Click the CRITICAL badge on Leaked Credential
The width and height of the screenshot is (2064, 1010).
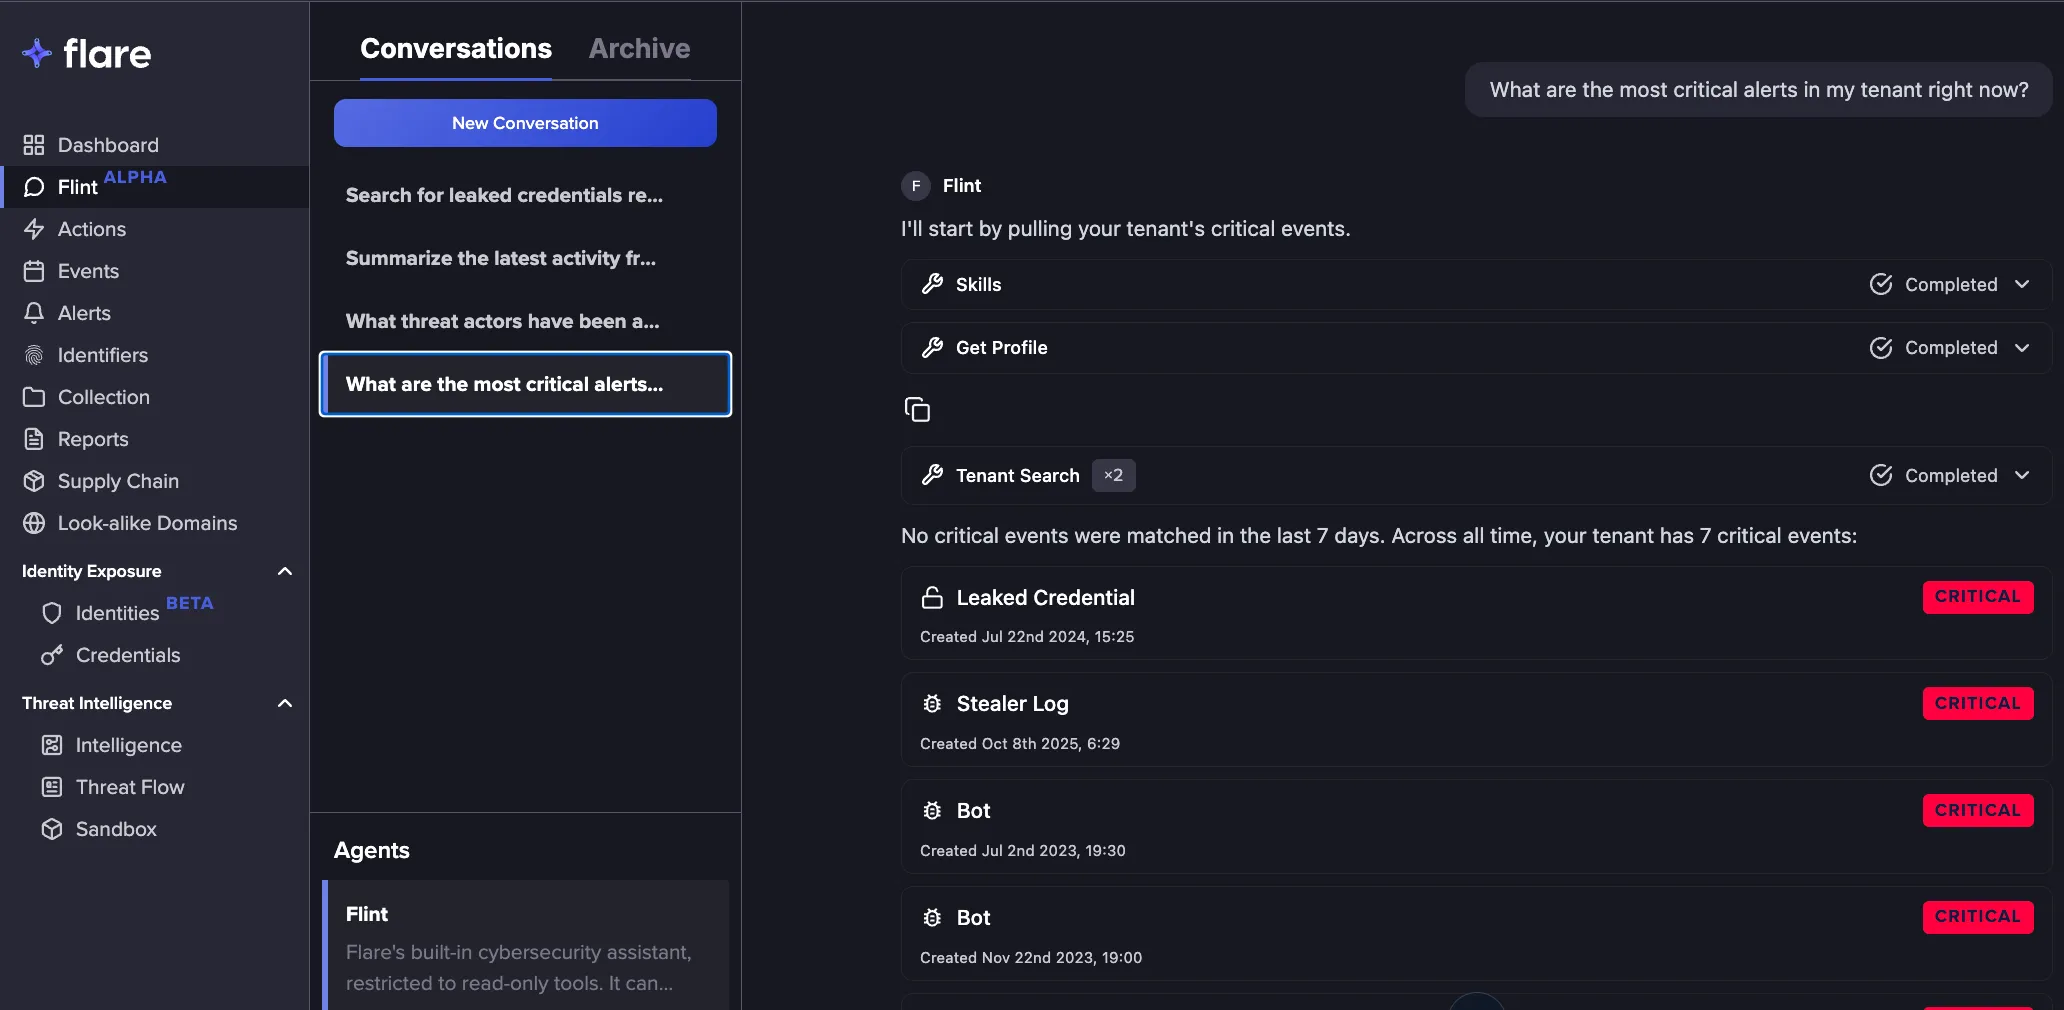pos(1977,597)
